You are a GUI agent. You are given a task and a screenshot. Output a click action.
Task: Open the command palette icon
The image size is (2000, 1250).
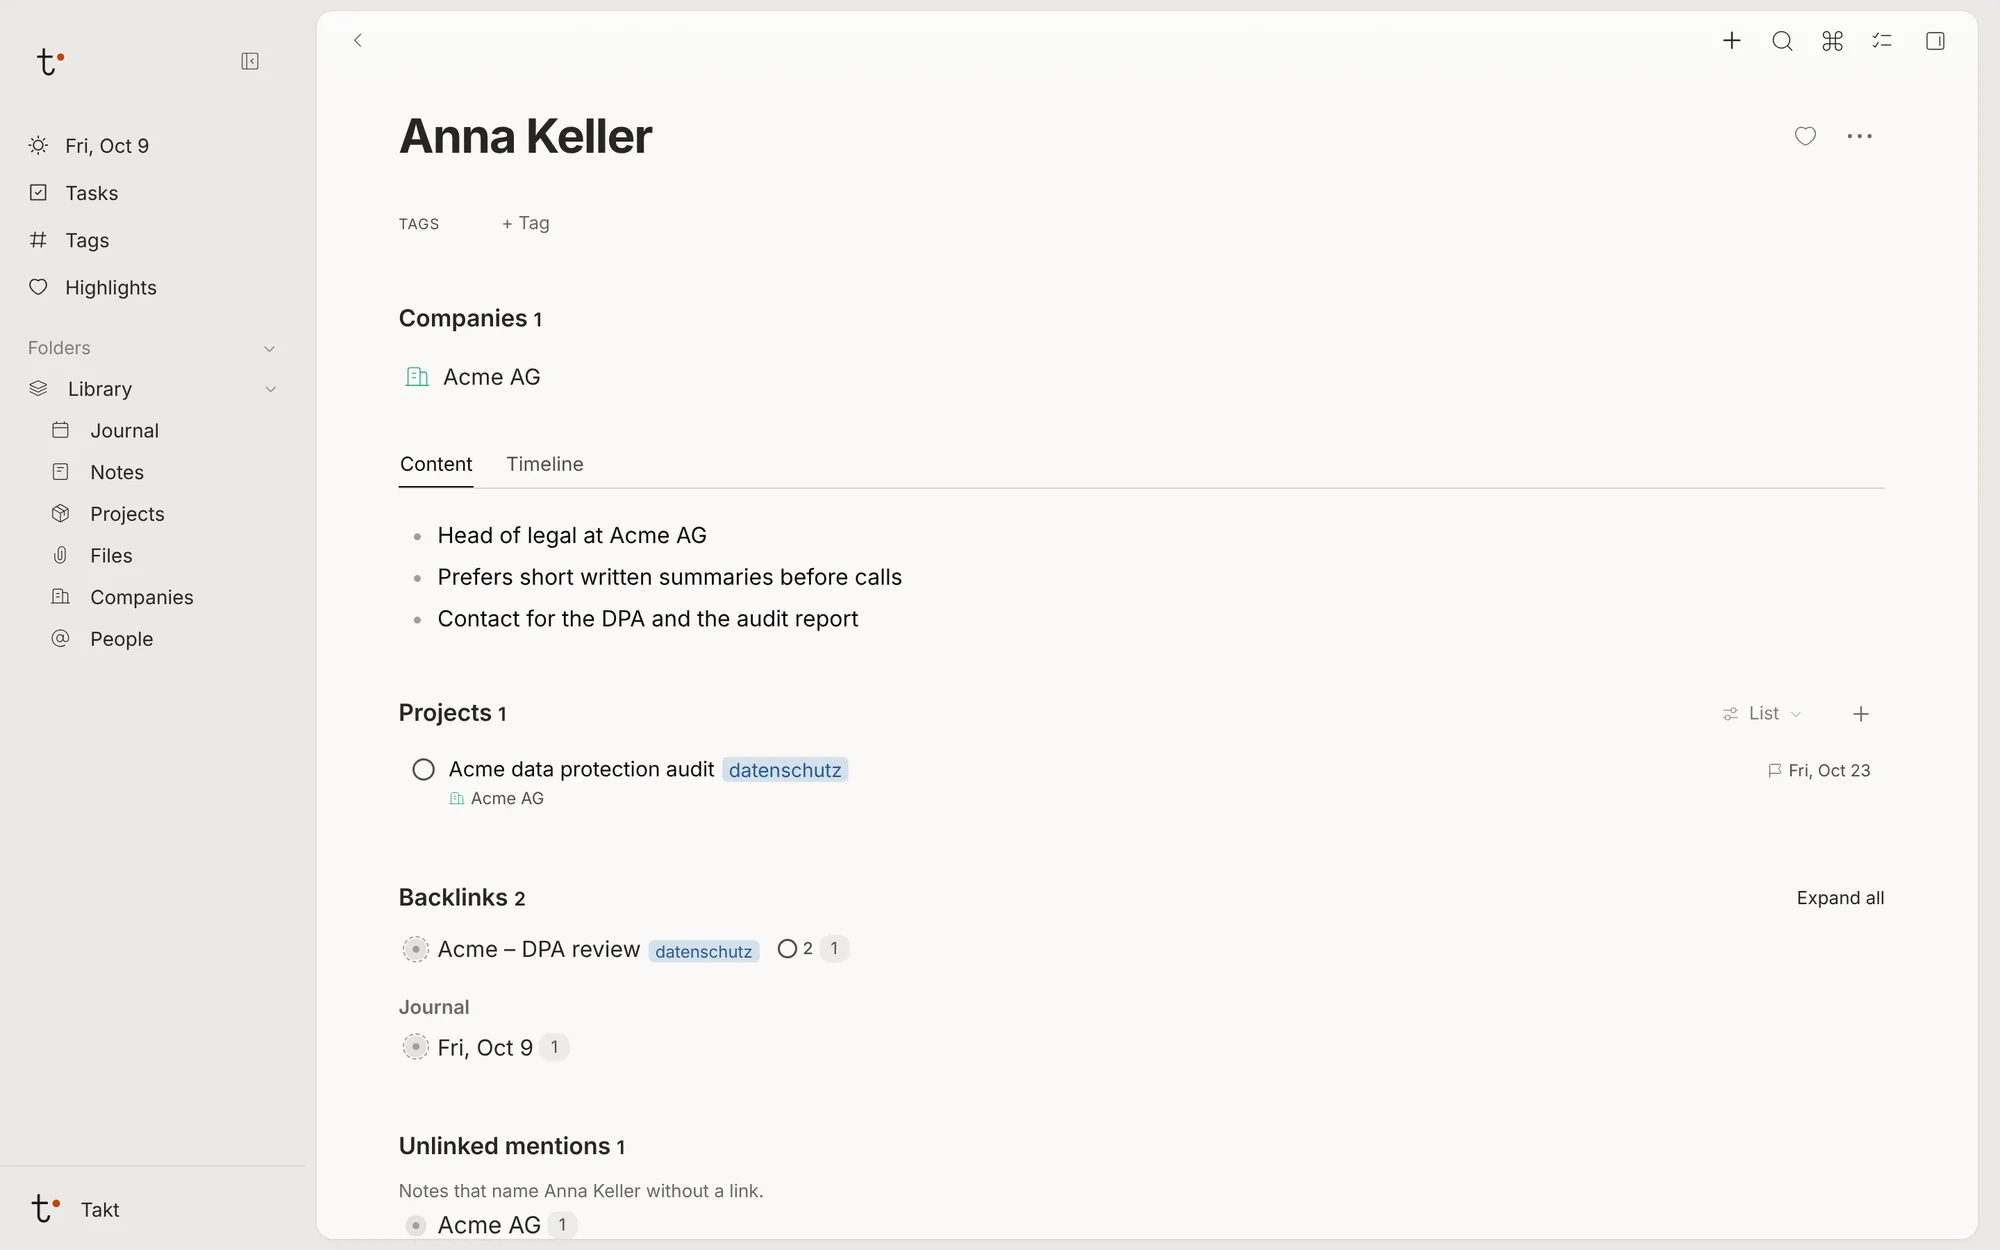coord(1832,41)
